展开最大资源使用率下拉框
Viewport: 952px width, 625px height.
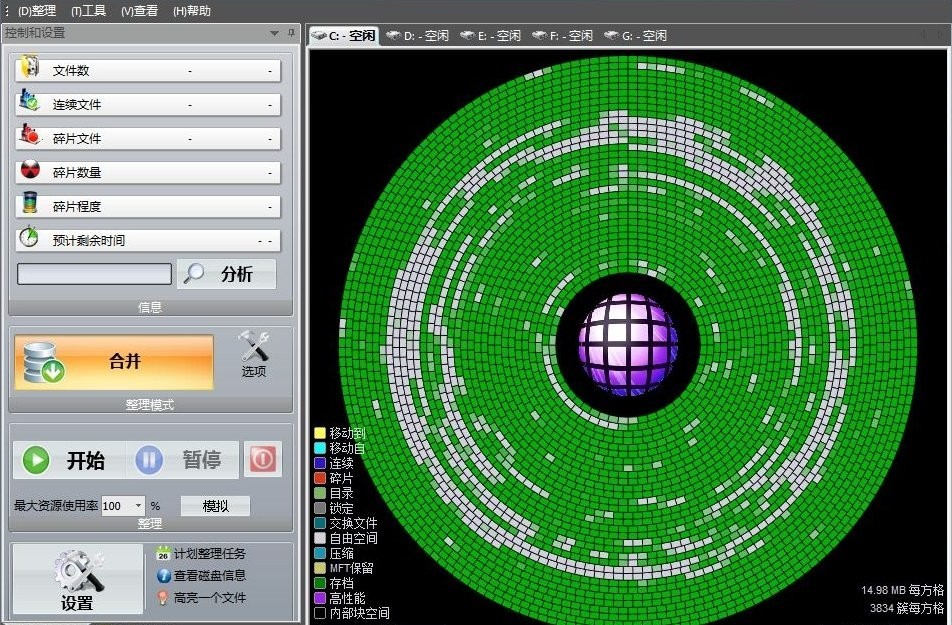click(x=137, y=506)
